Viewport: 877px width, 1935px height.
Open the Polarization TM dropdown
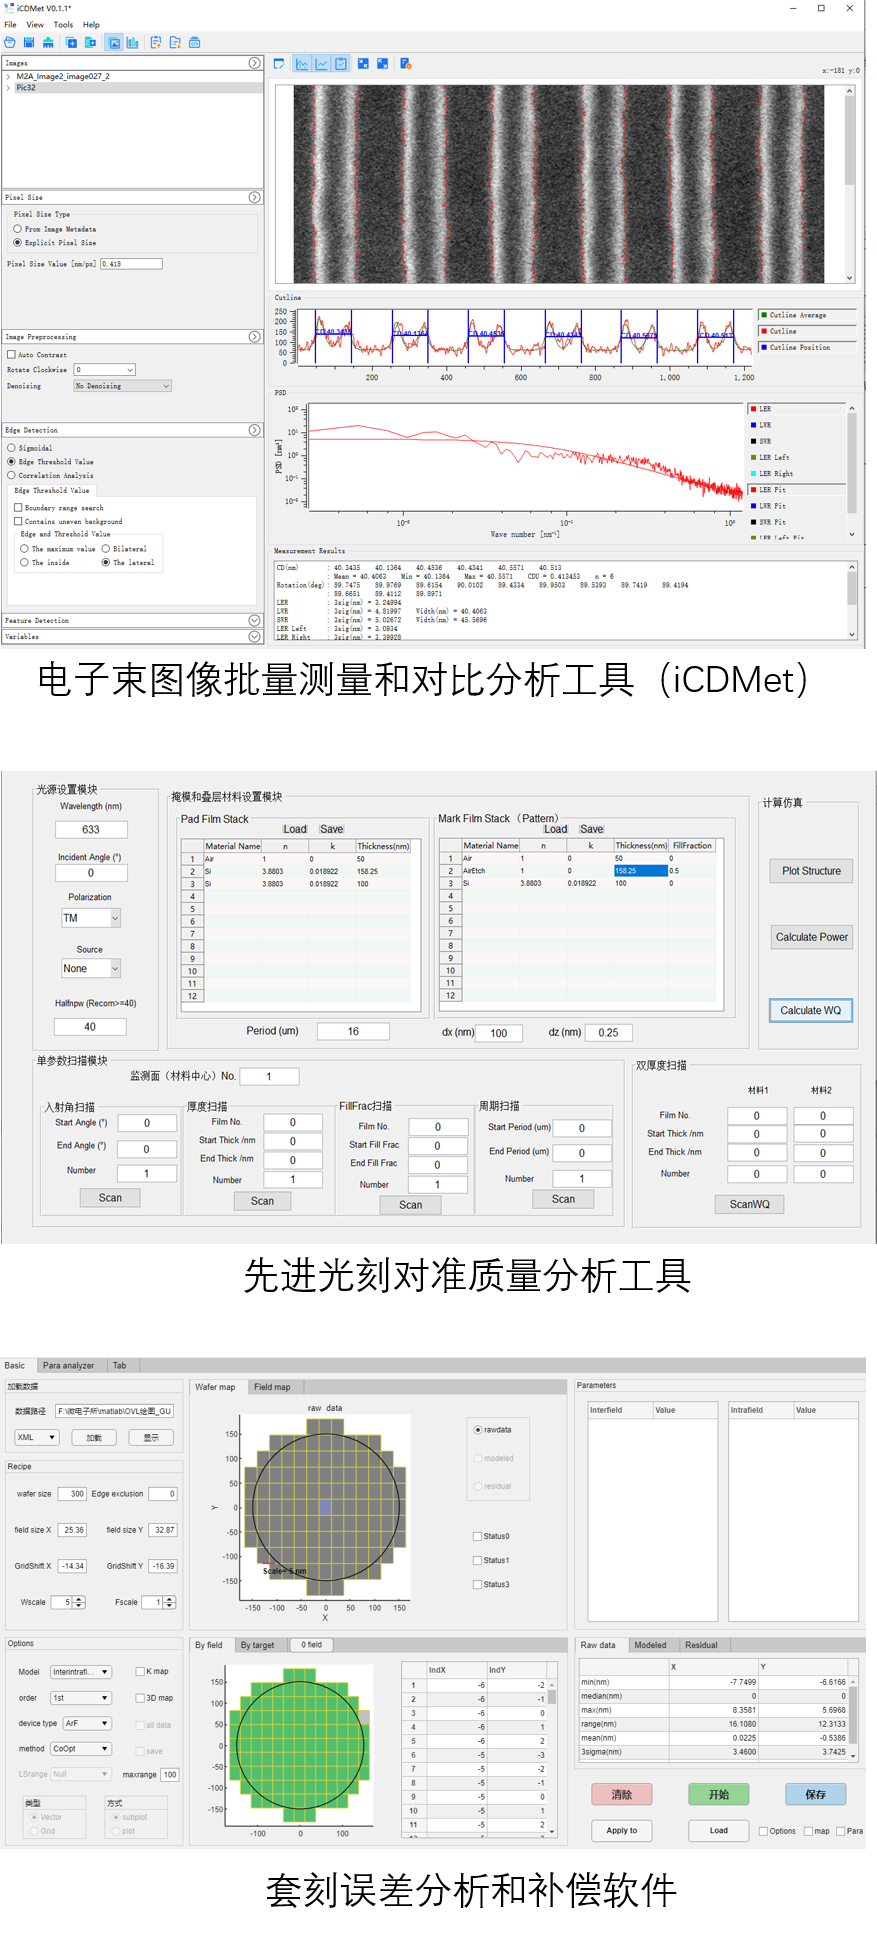click(x=91, y=918)
